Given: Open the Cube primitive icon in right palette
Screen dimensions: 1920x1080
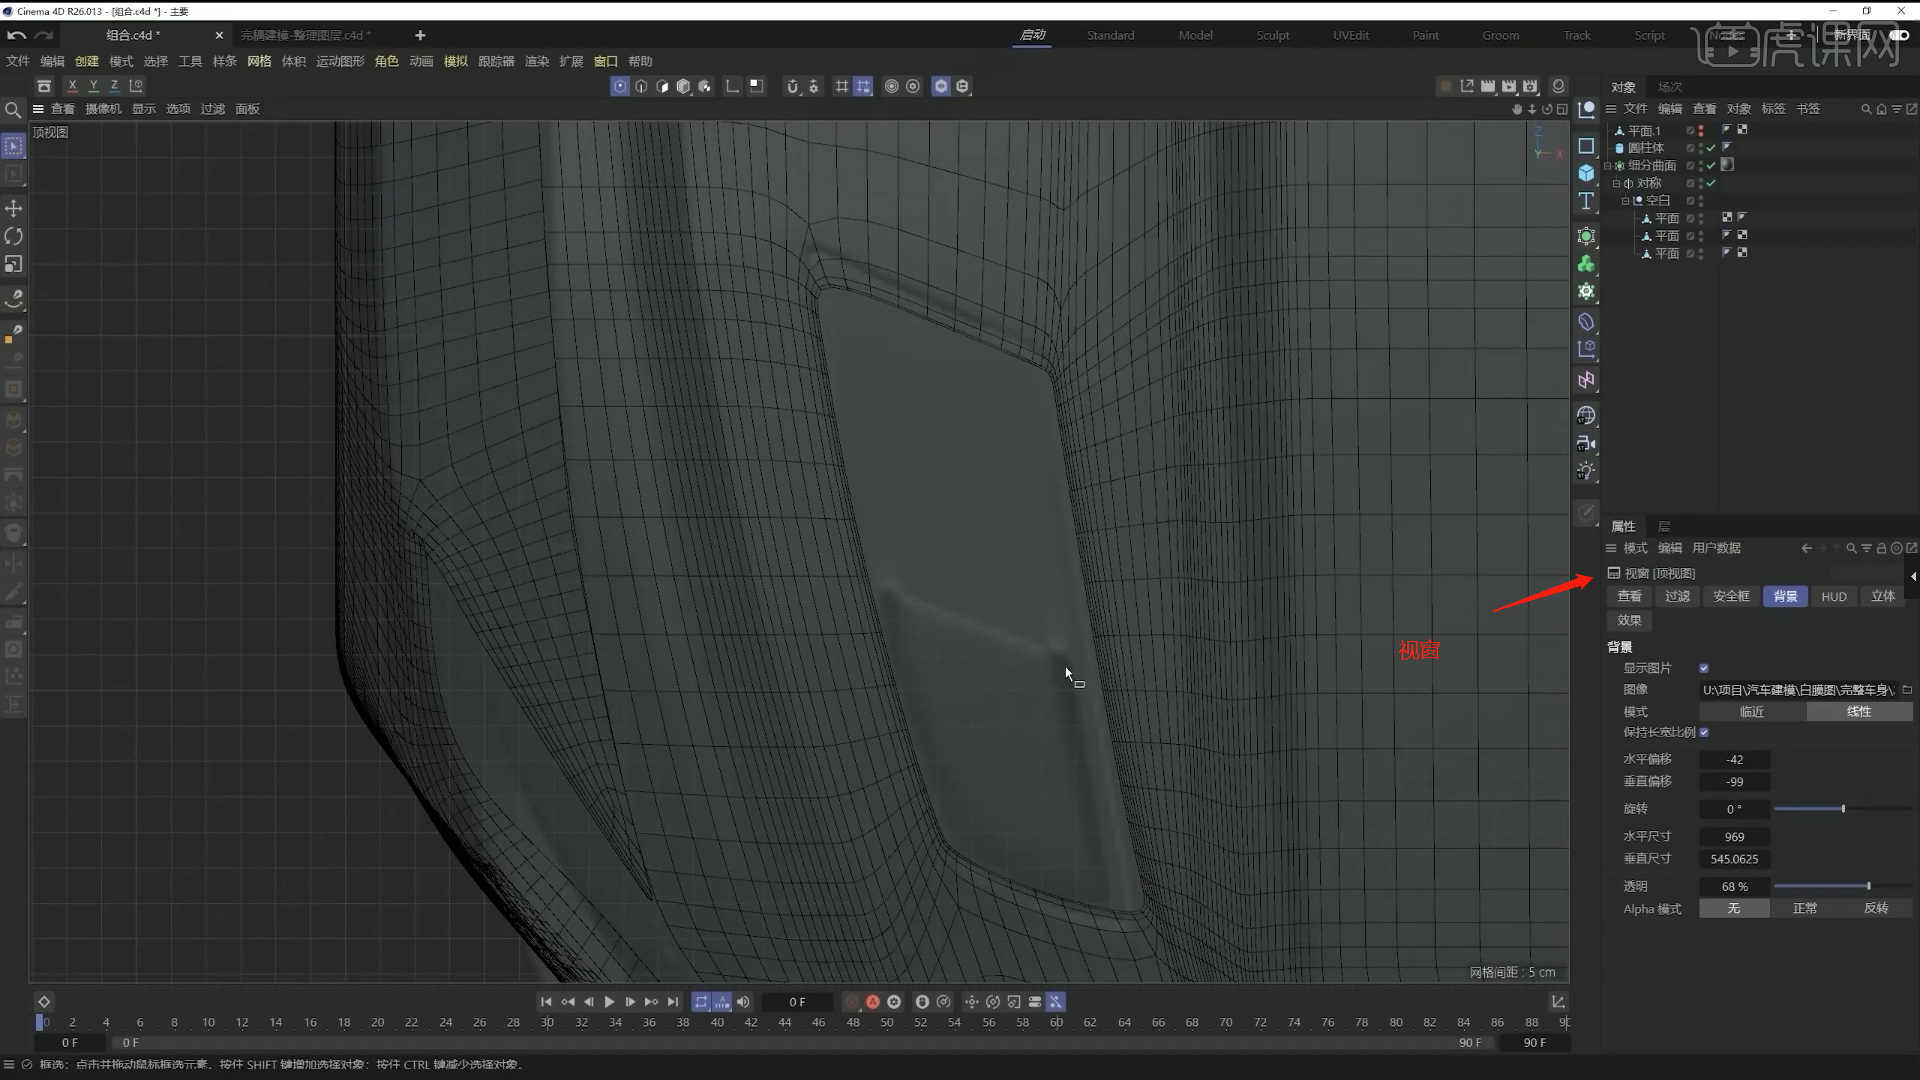Looking at the screenshot, I should [x=1586, y=173].
